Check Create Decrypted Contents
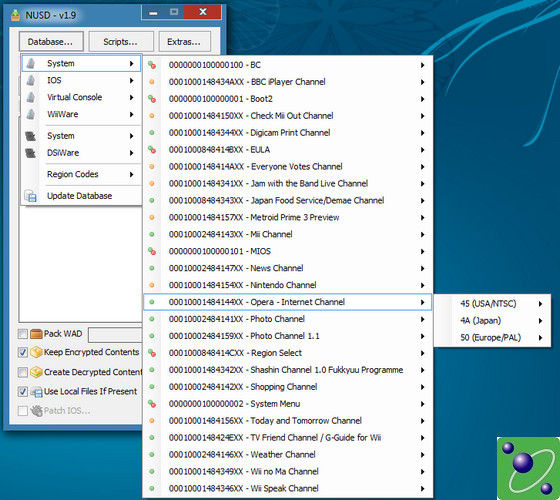The image size is (560, 500). (x=23, y=372)
